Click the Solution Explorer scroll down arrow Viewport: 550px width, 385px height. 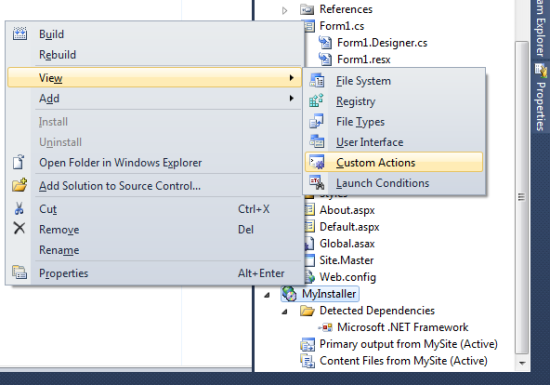coord(522,363)
